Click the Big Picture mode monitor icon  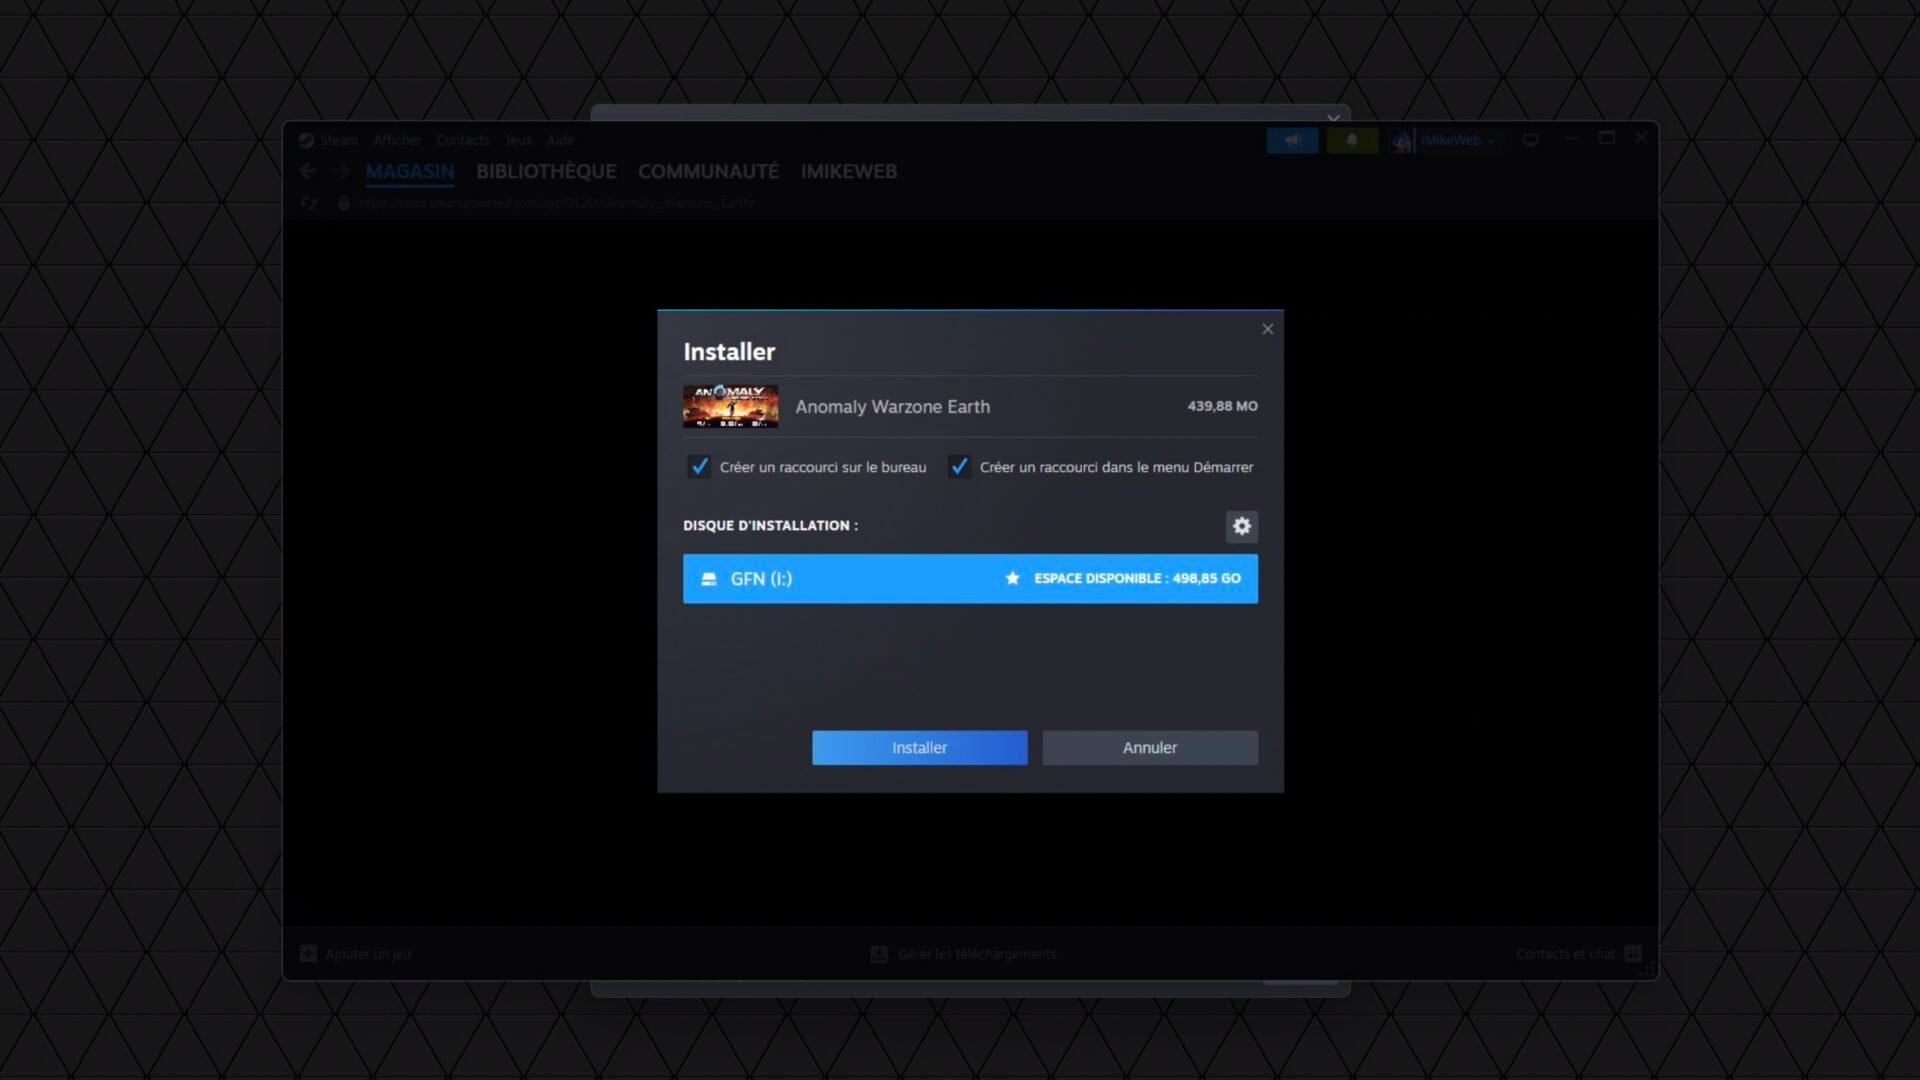1530,140
